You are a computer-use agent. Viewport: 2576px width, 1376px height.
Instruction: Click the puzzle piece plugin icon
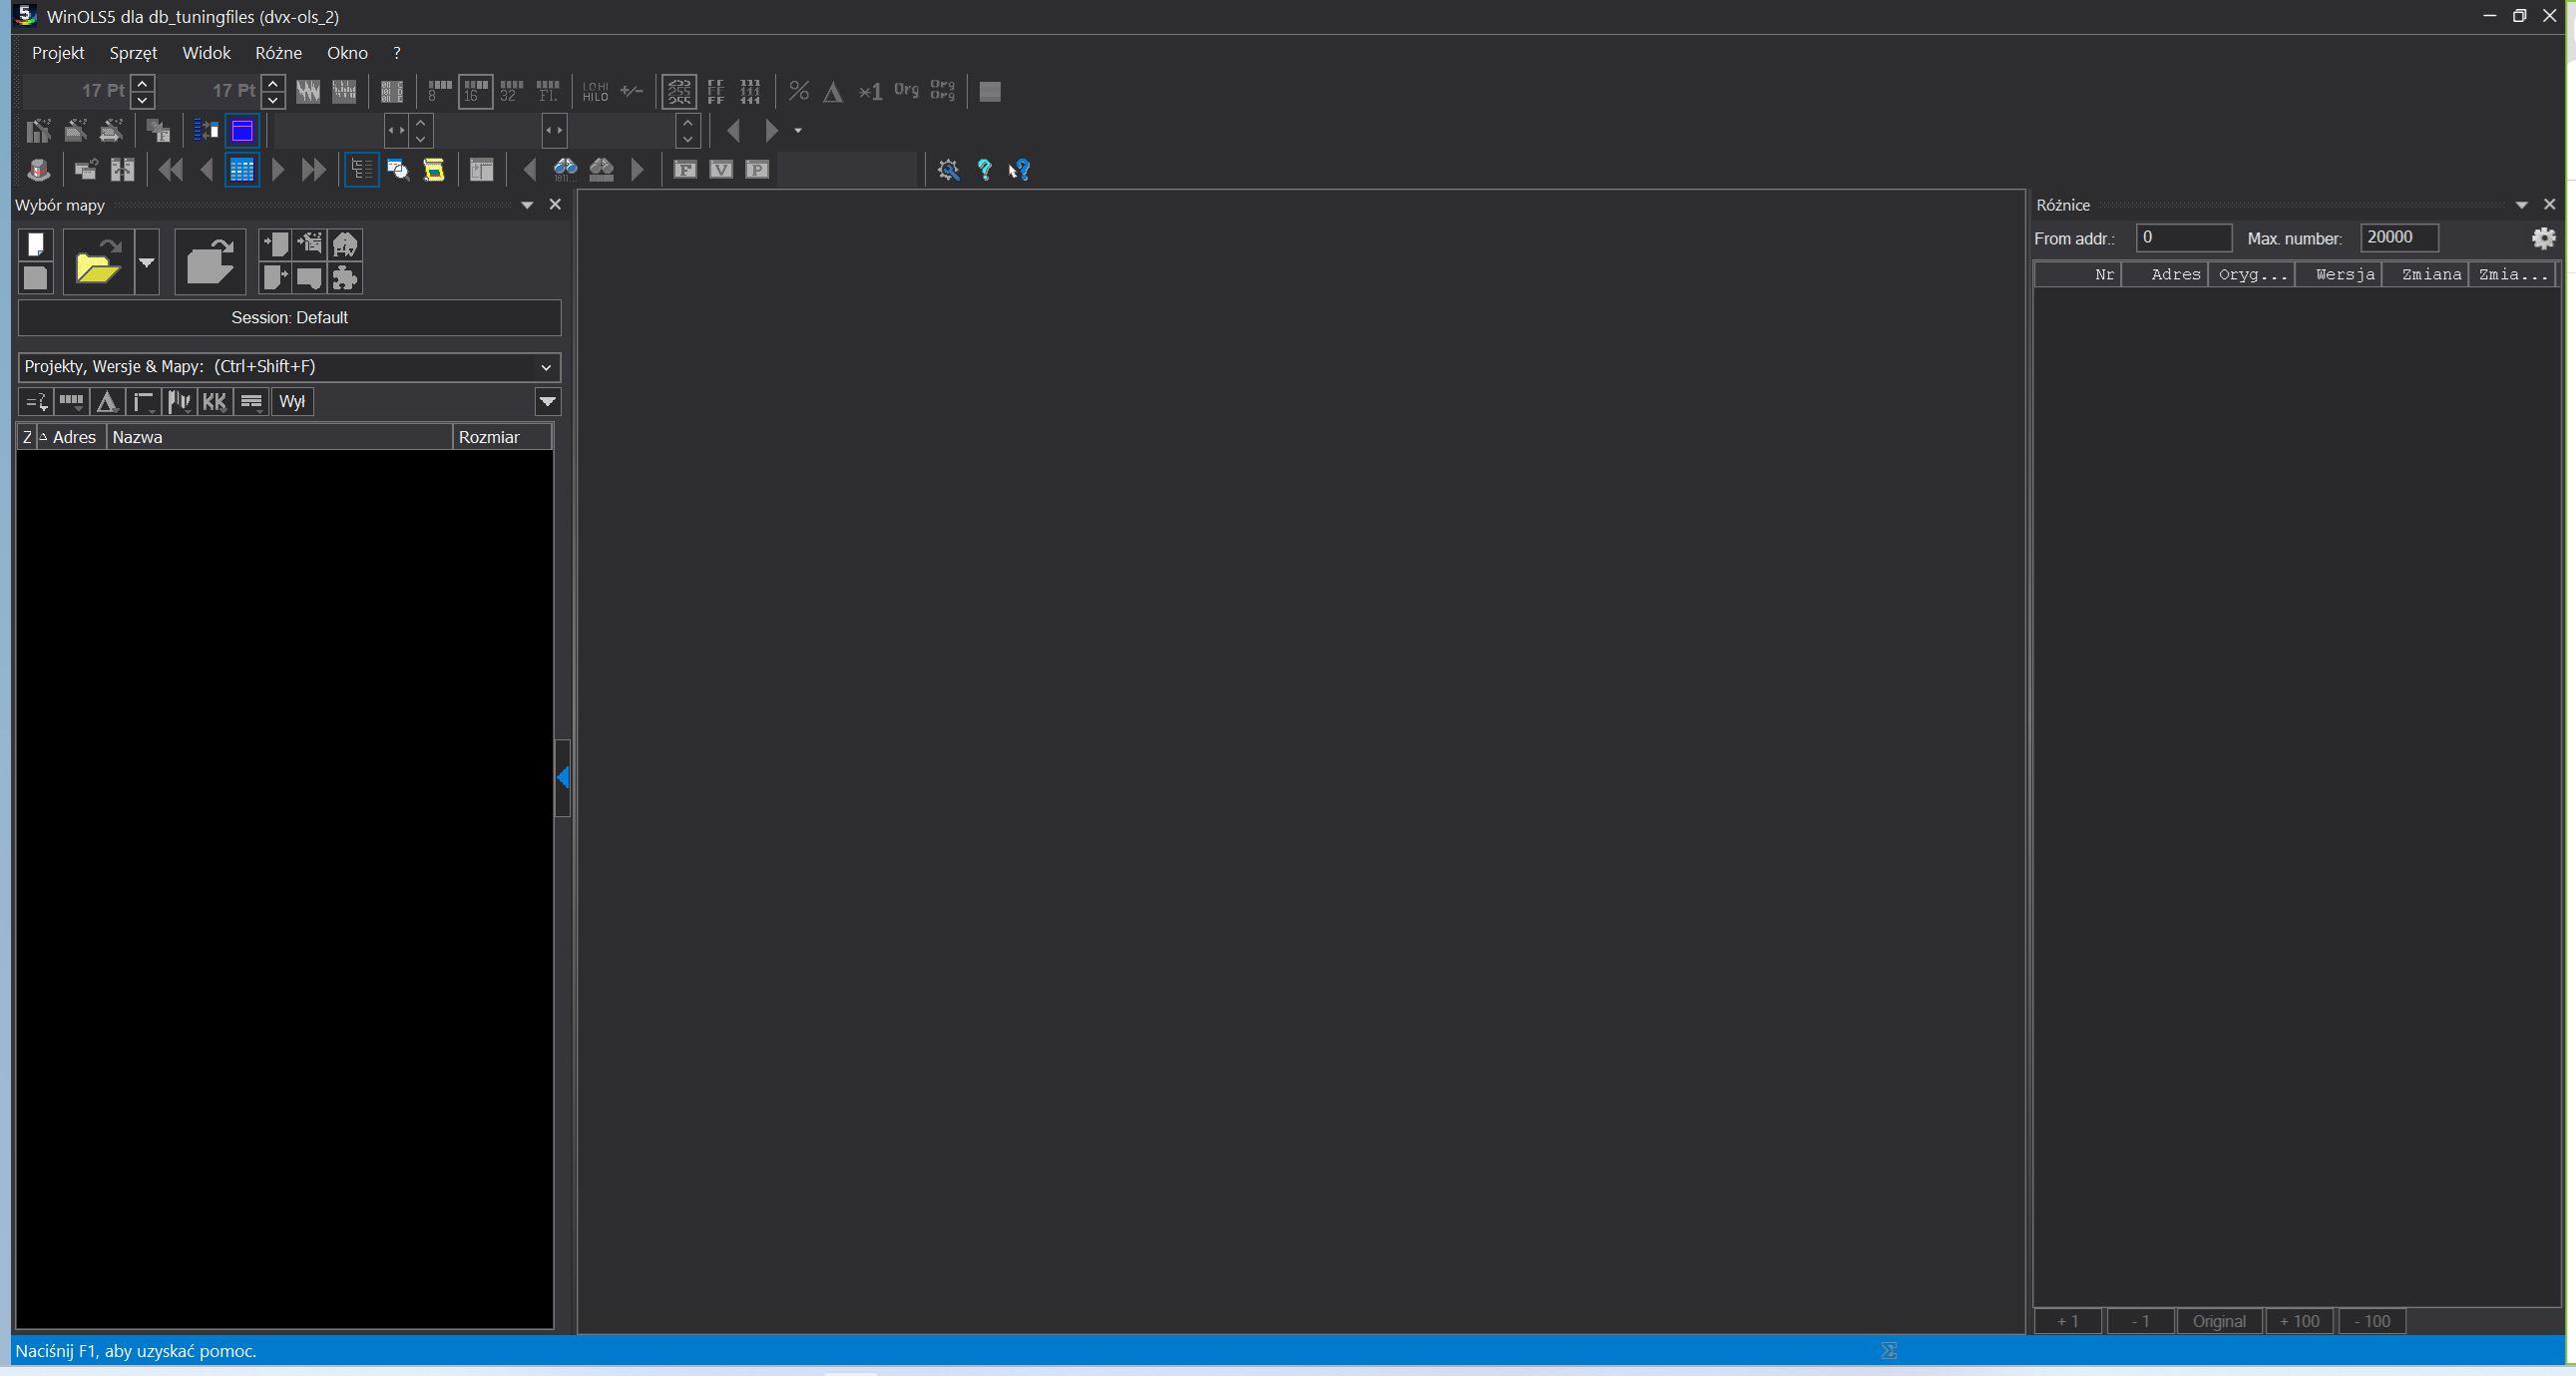(345, 278)
